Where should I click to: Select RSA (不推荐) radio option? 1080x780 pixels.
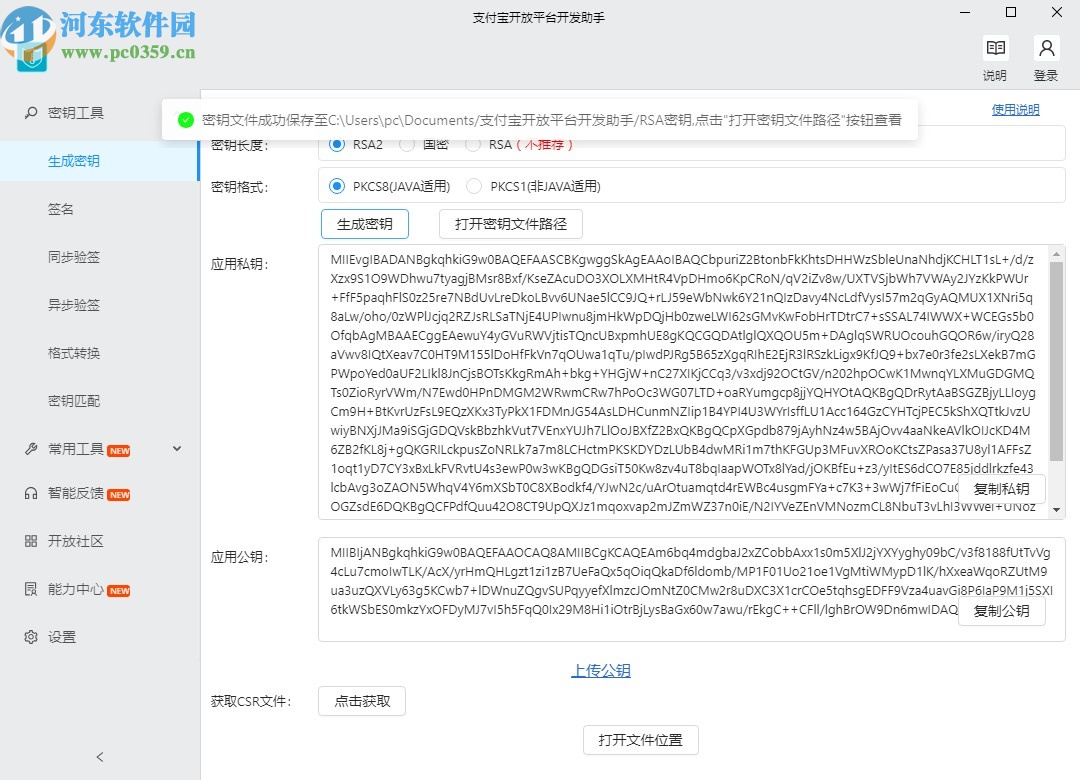pyautogui.click(x=472, y=145)
